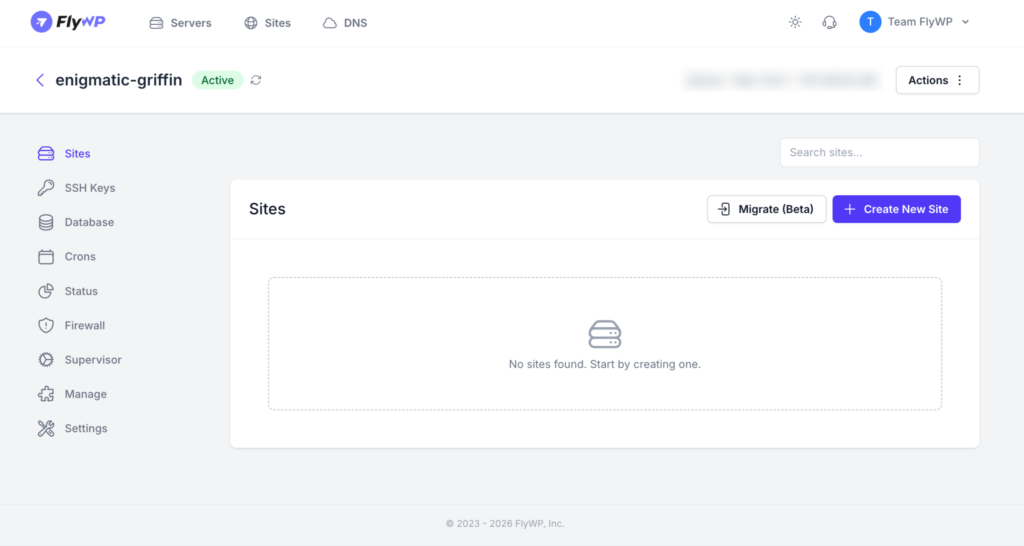Open the Manage sidebar item
The height and width of the screenshot is (546, 1024).
85,394
